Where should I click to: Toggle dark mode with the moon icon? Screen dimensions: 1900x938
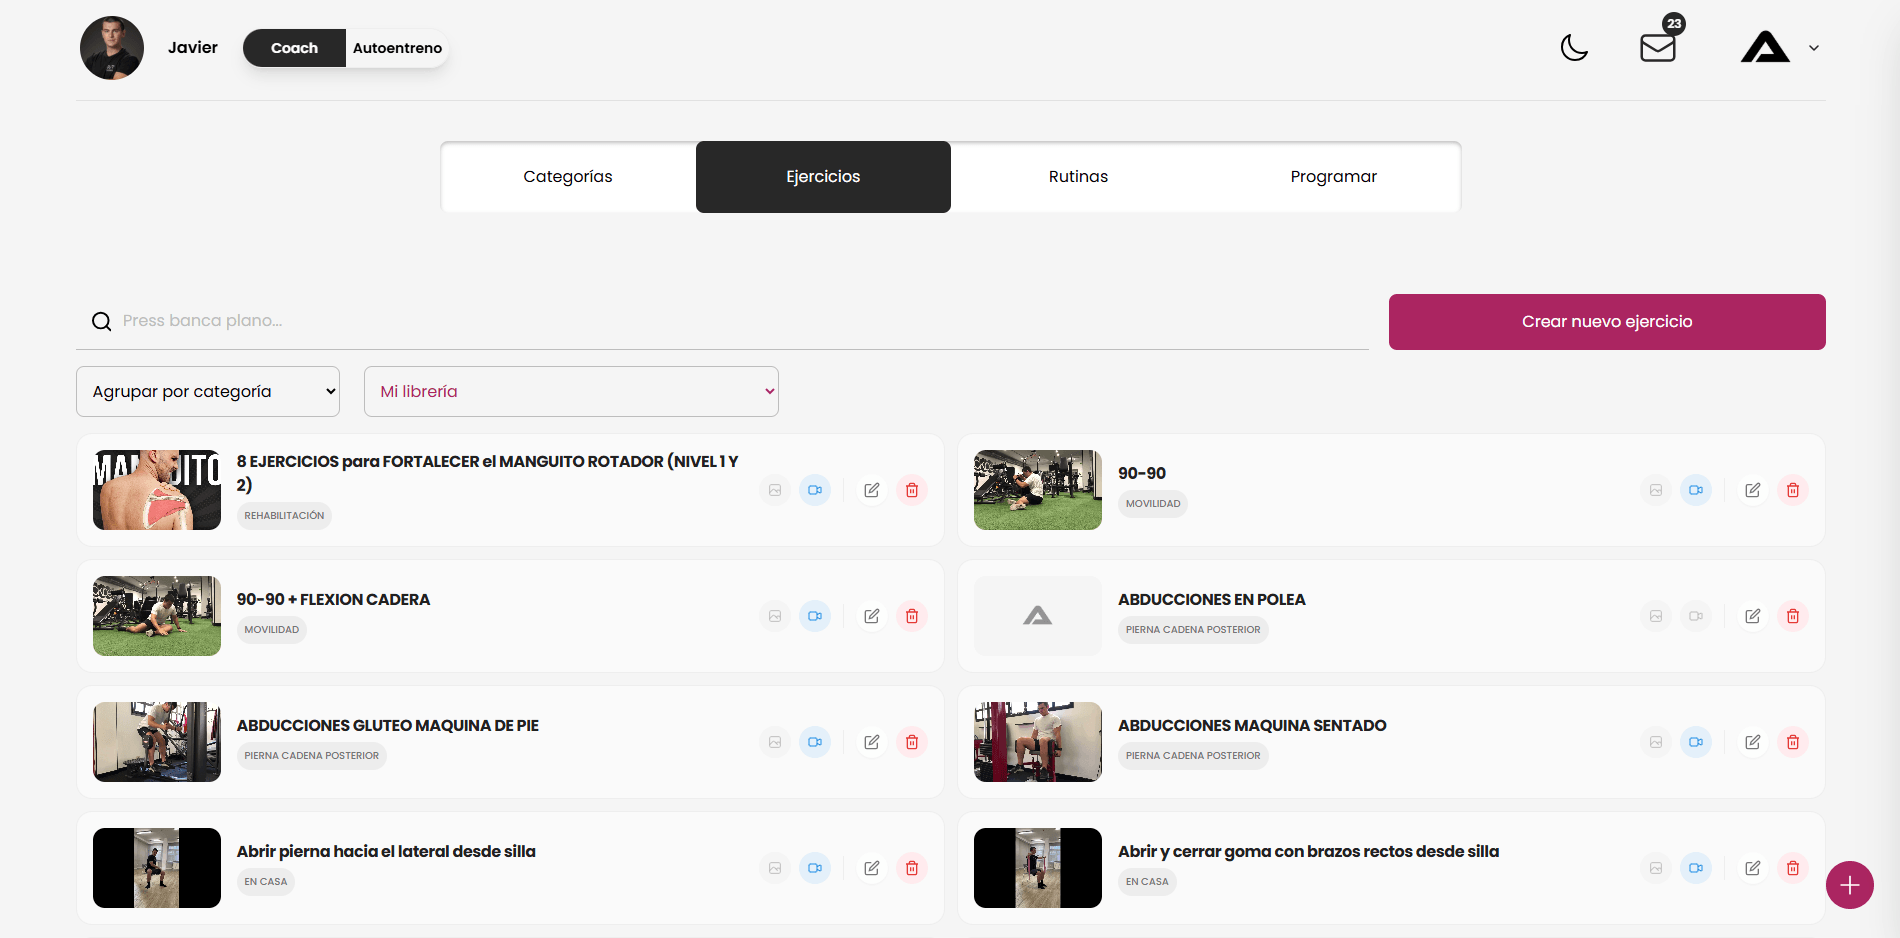tap(1574, 47)
